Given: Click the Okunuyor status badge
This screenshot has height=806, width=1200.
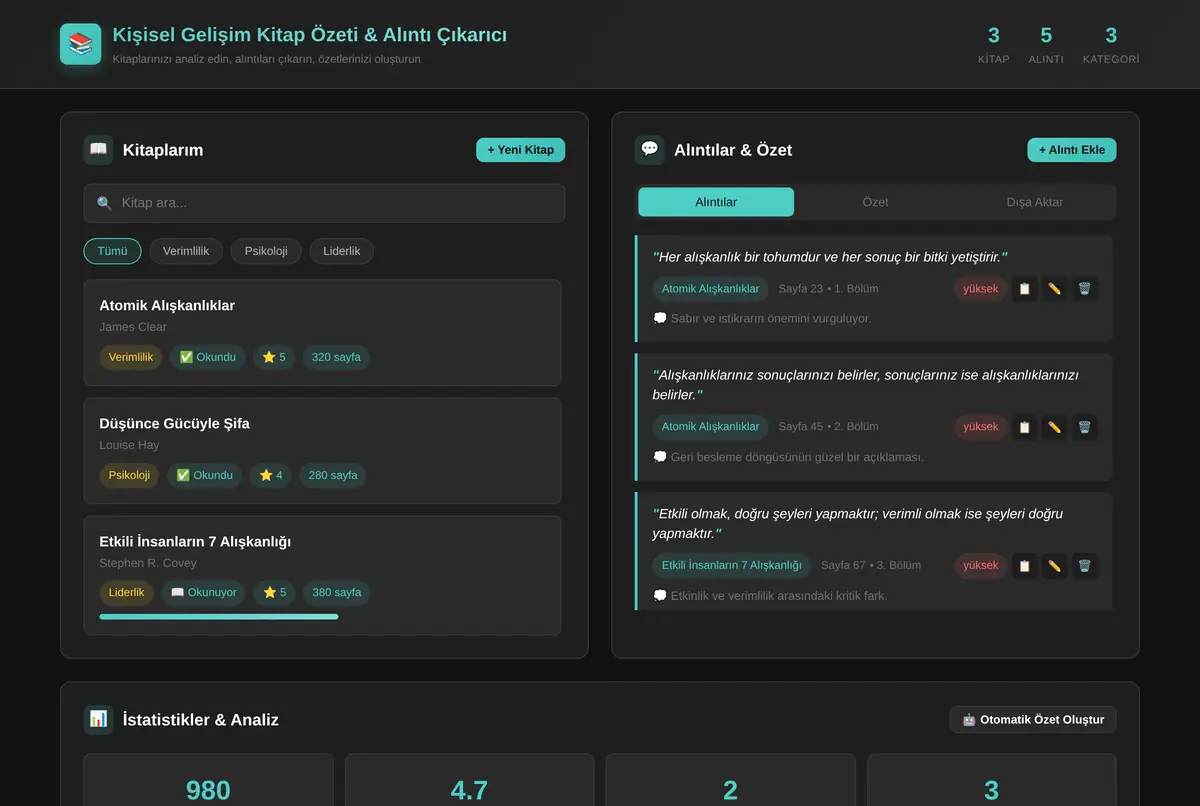Looking at the screenshot, I should pos(204,593).
